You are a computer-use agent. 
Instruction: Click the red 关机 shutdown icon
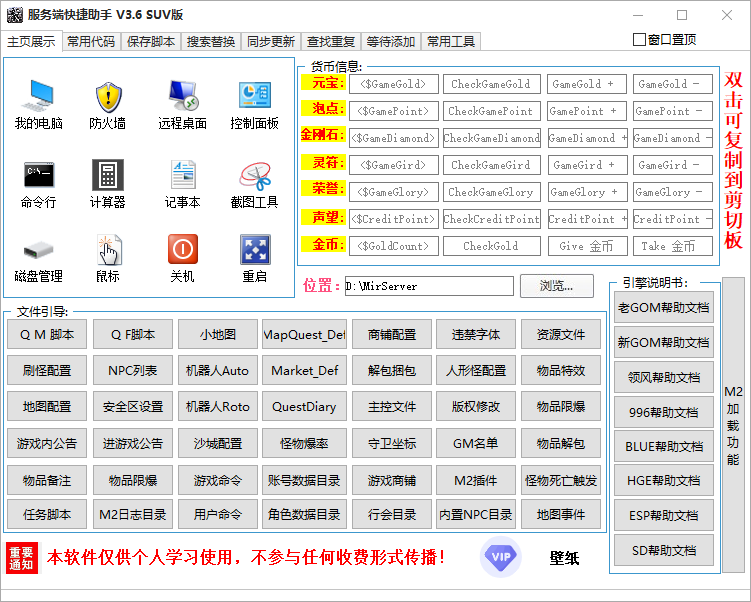pos(182,249)
